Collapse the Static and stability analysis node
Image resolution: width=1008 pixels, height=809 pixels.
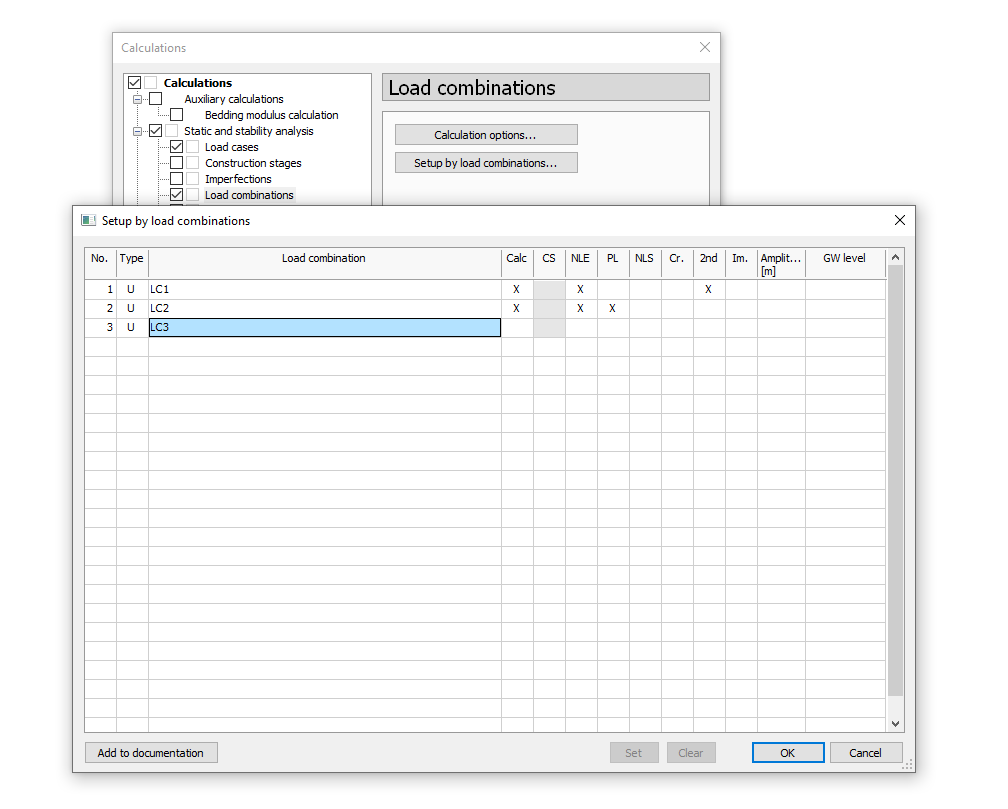pyautogui.click(x=138, y=131)
